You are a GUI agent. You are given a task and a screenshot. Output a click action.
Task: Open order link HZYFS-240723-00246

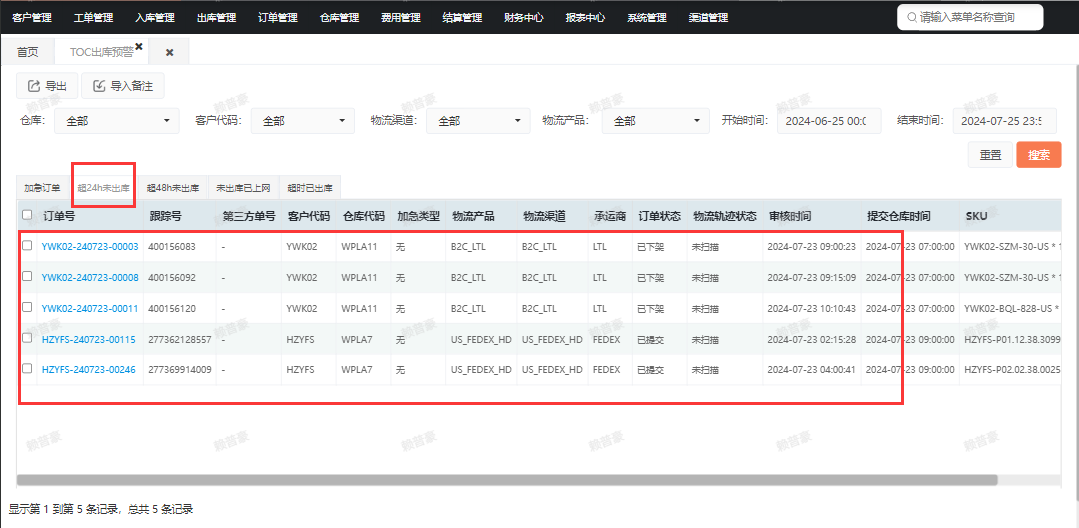click(x=88, y=370)
